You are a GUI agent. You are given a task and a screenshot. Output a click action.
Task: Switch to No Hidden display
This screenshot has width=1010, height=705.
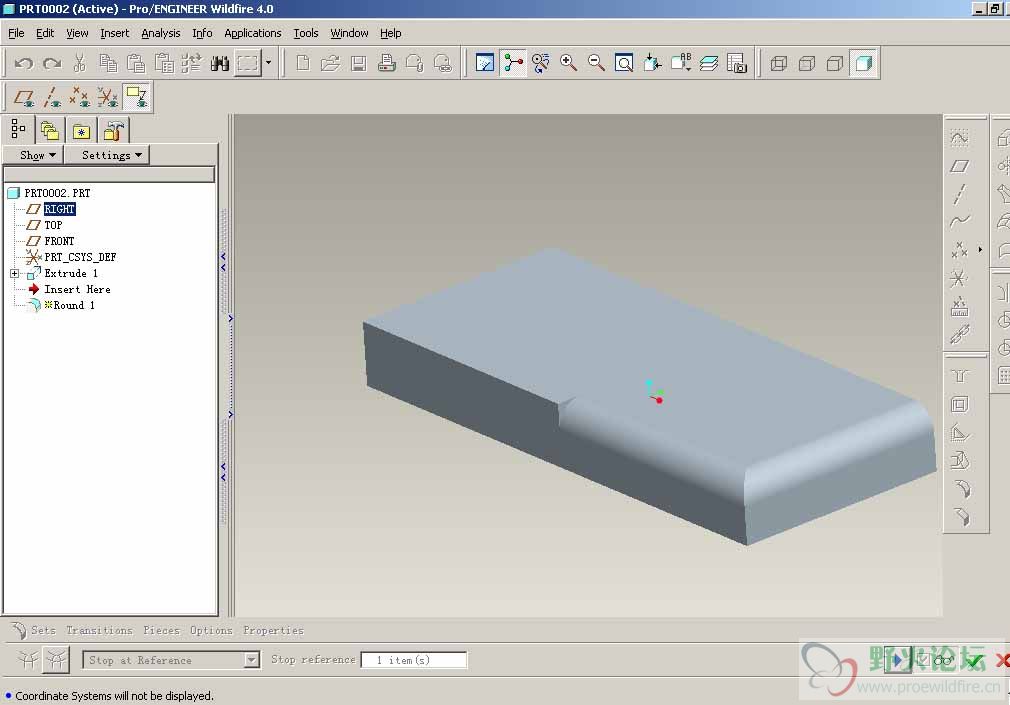point(835,63)
